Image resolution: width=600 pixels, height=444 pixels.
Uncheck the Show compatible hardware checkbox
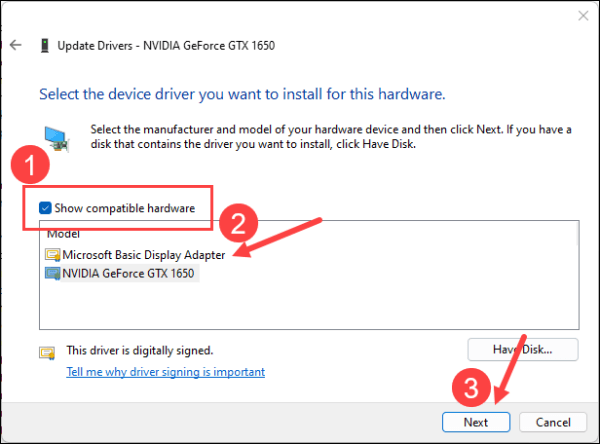tap(46, 208)
